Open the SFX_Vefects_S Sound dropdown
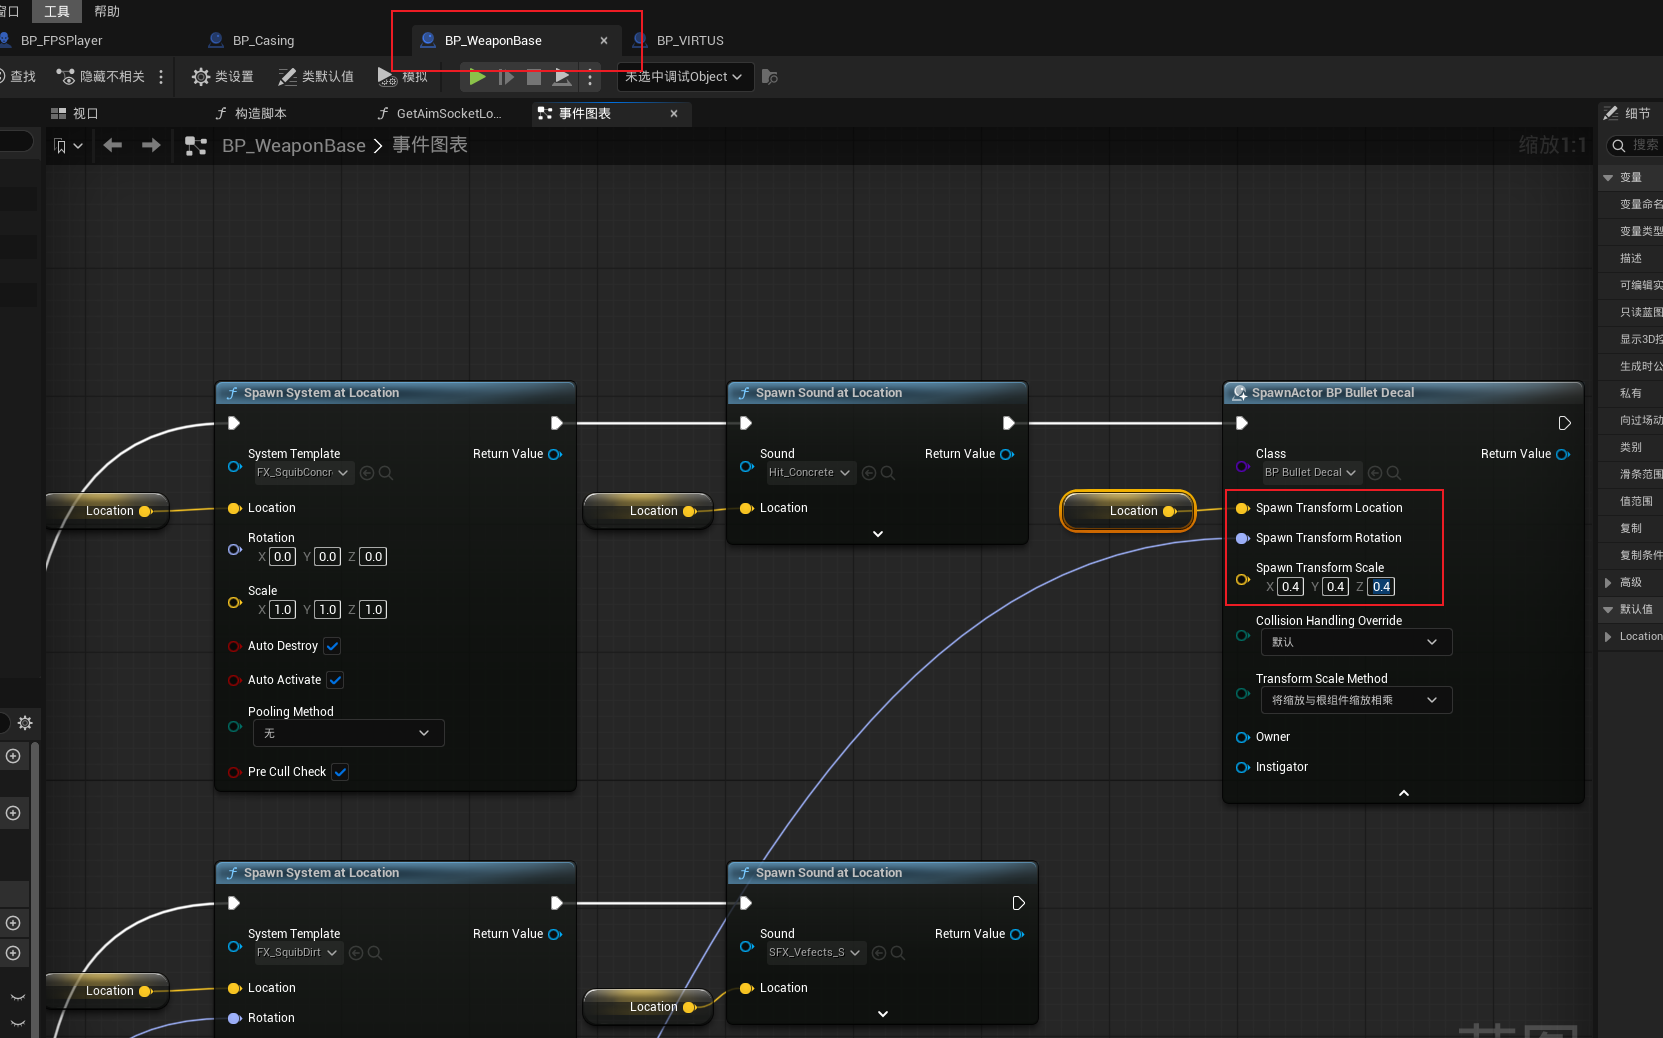The height and width of the screenshot is (1038, 1663). [x=815, y=953]
